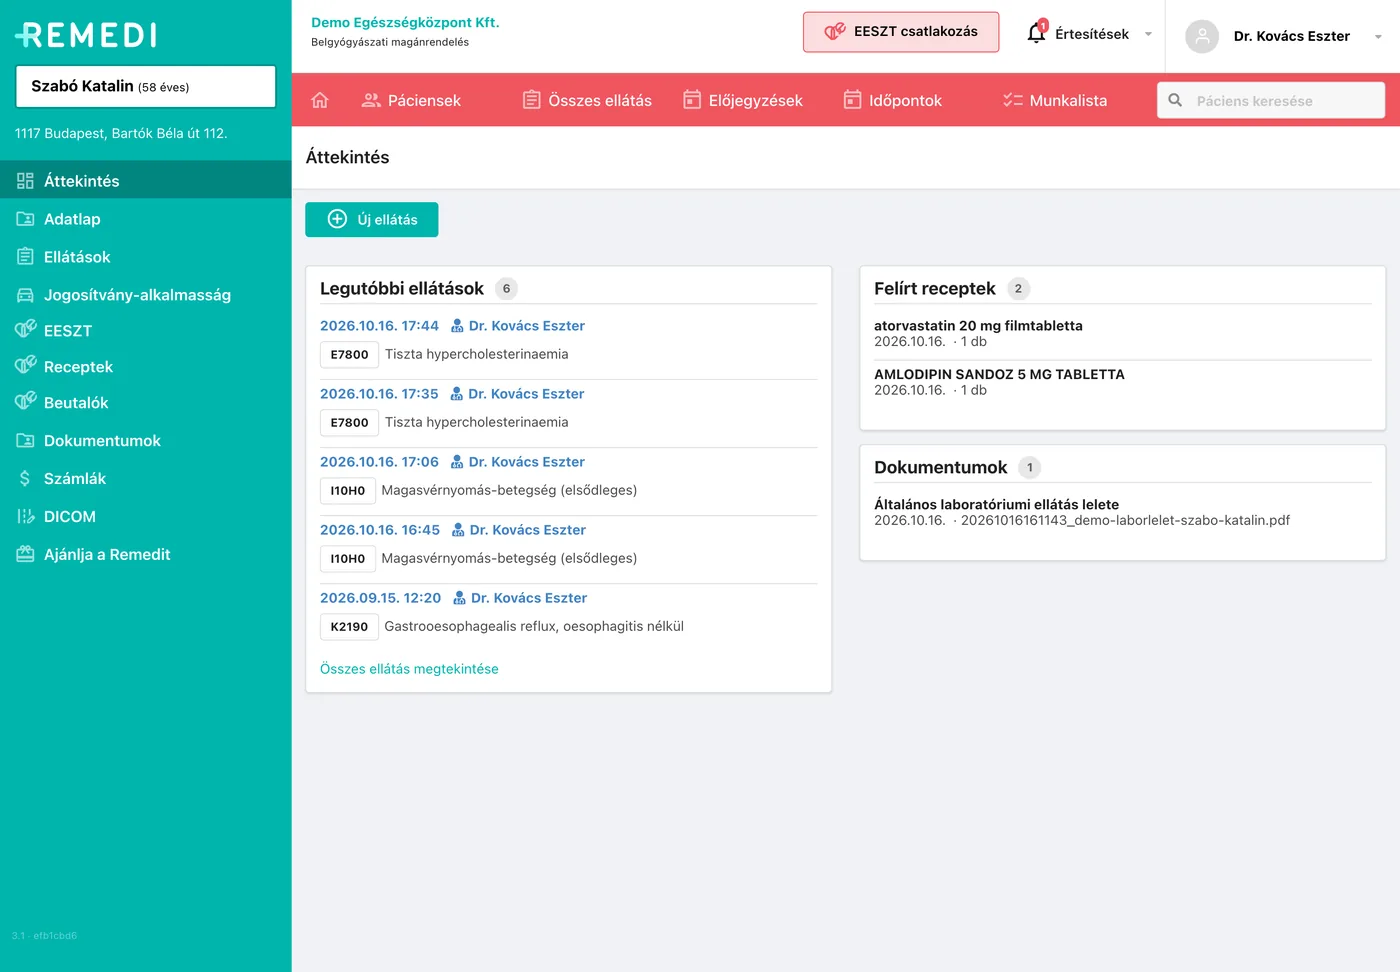1400x972 pixels.
Task: Open the 2026.09.15. 12:20 visit link
Action: click(380, 598)
